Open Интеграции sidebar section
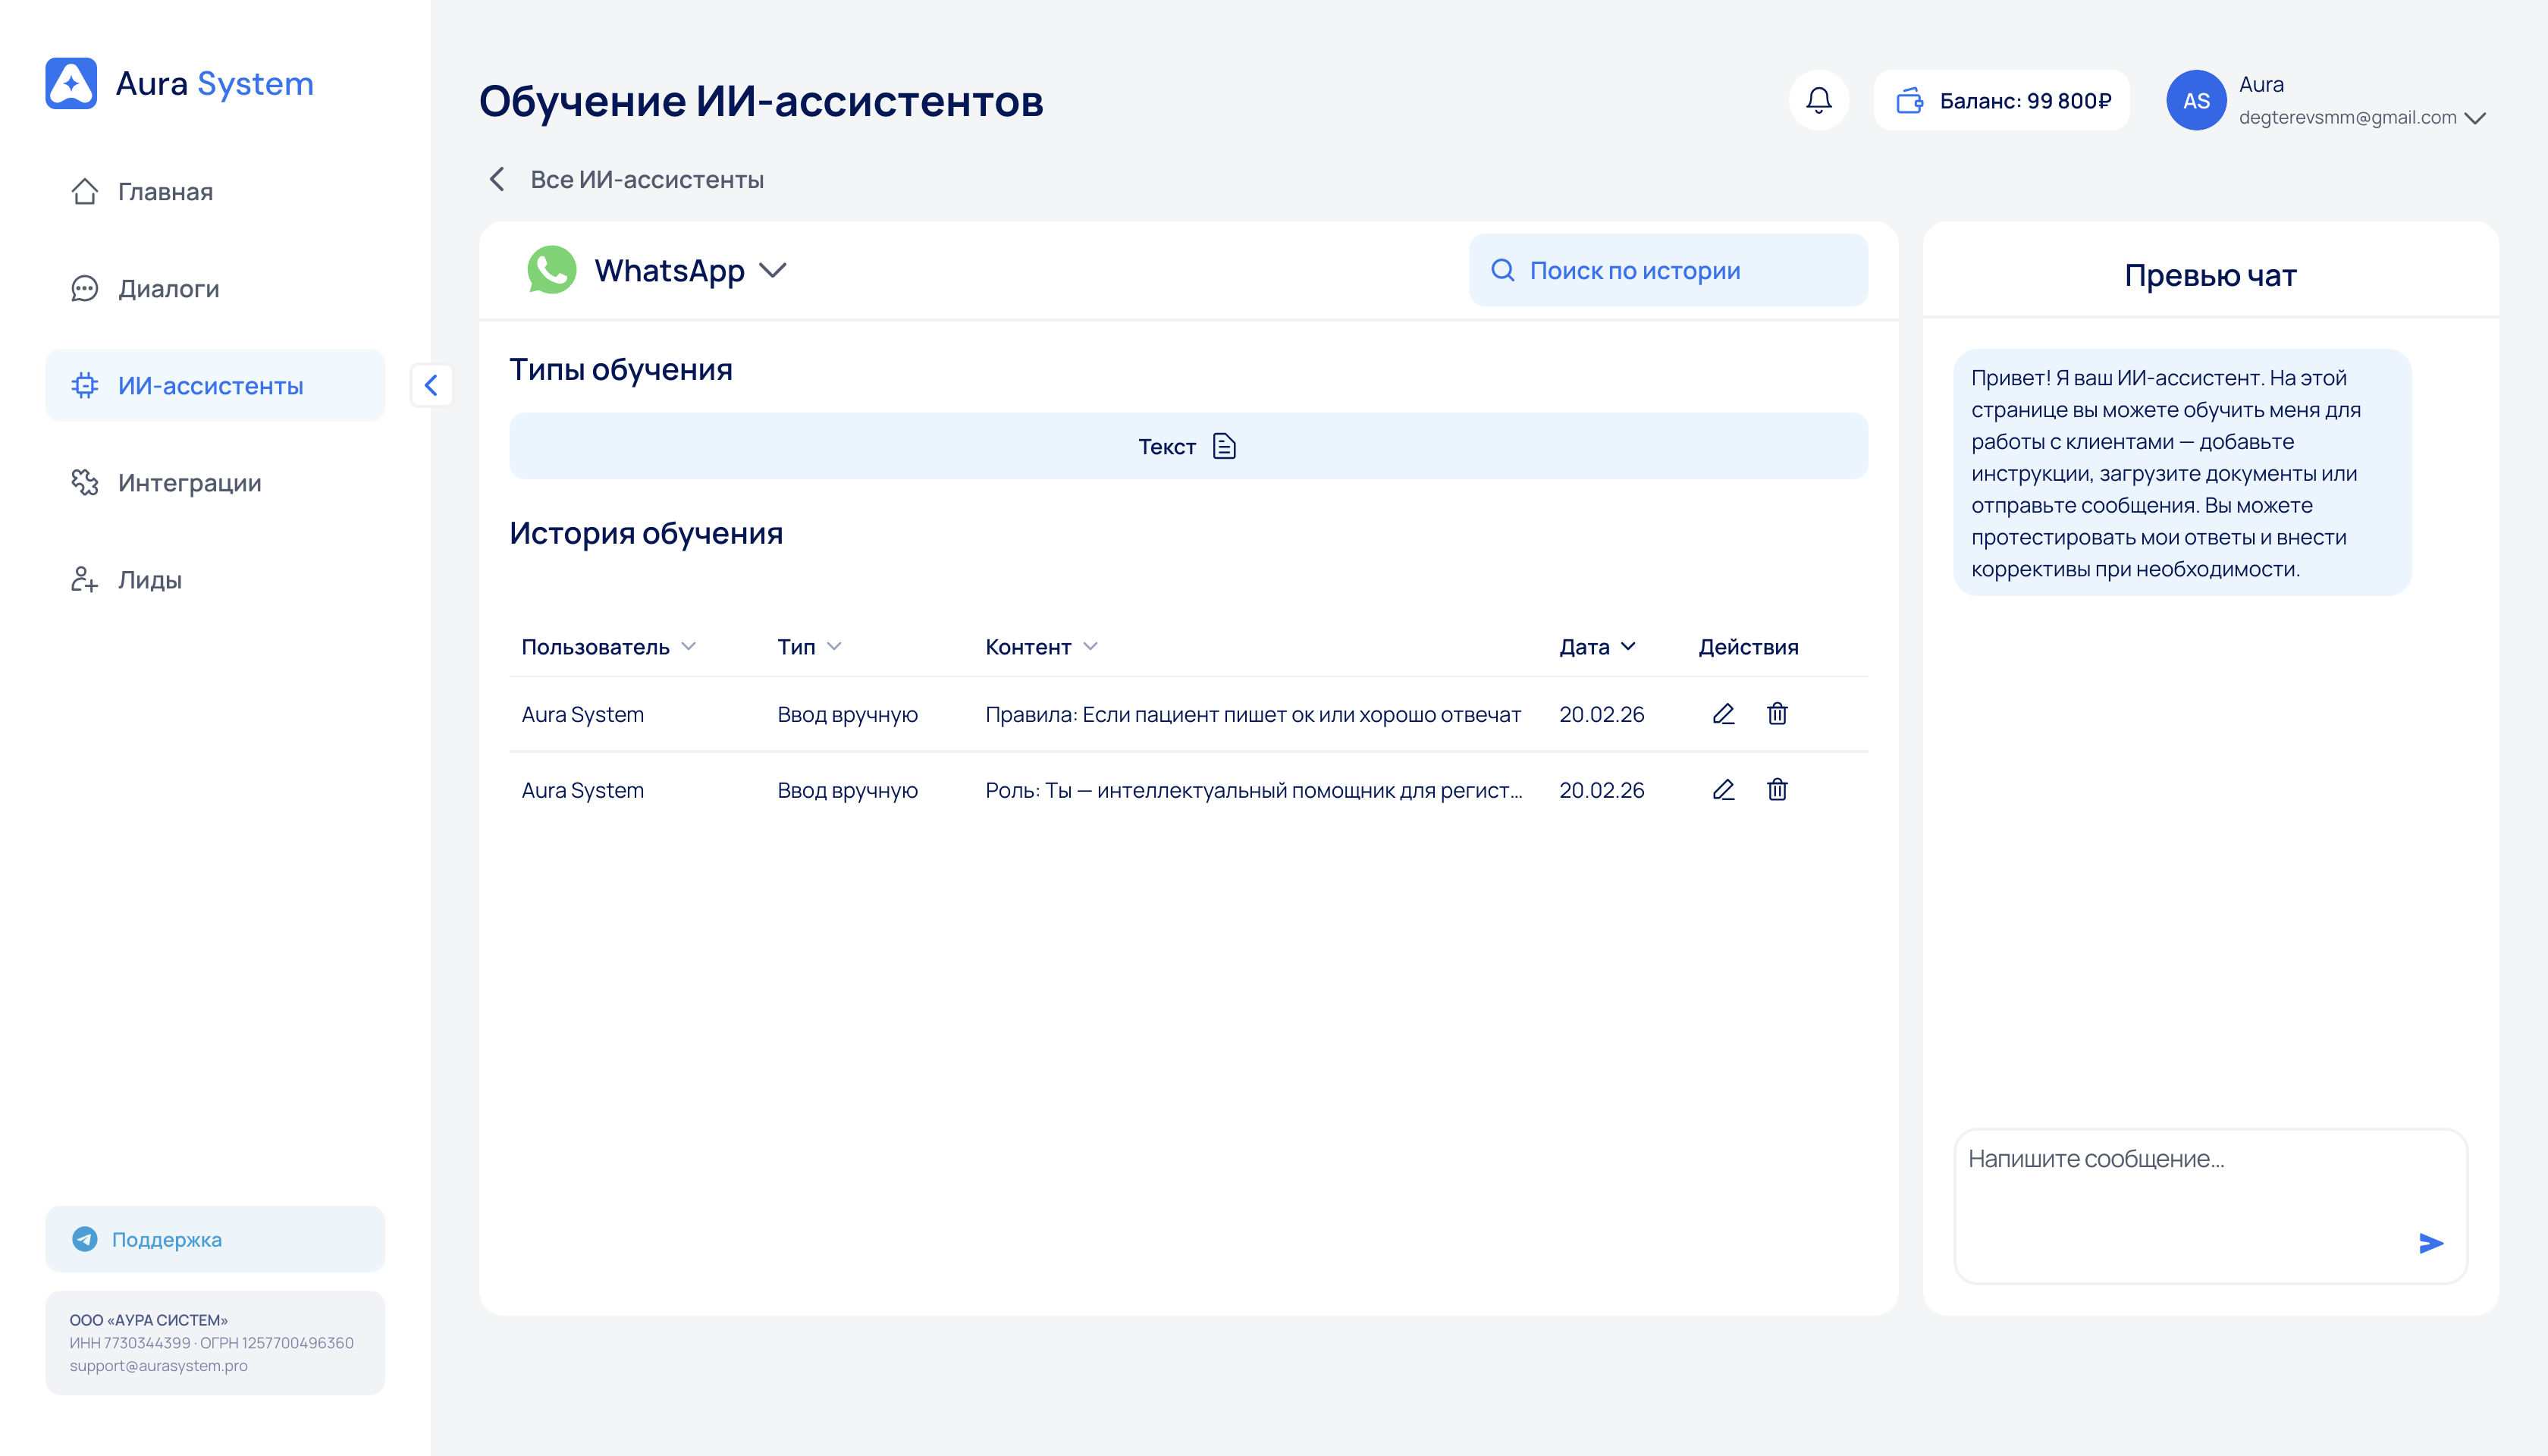This screenshot has height=1456, width=2548. coord(189,483)
